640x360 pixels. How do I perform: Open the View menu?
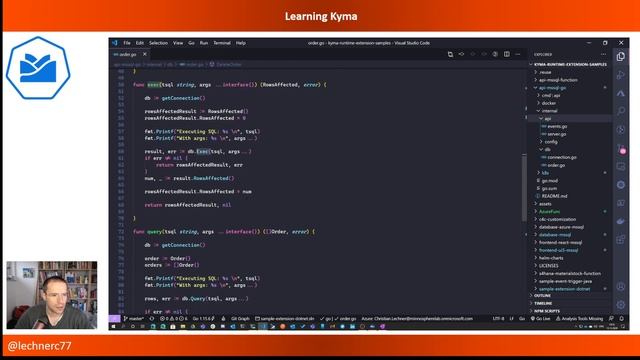tap(178, 43)
